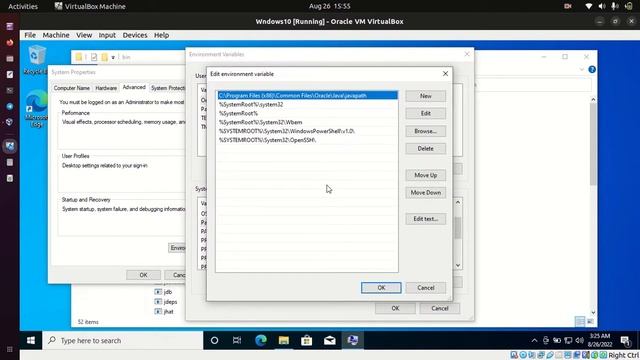Open the Mail app from the taskbar
640x360 pixels.
pos(330,340)
